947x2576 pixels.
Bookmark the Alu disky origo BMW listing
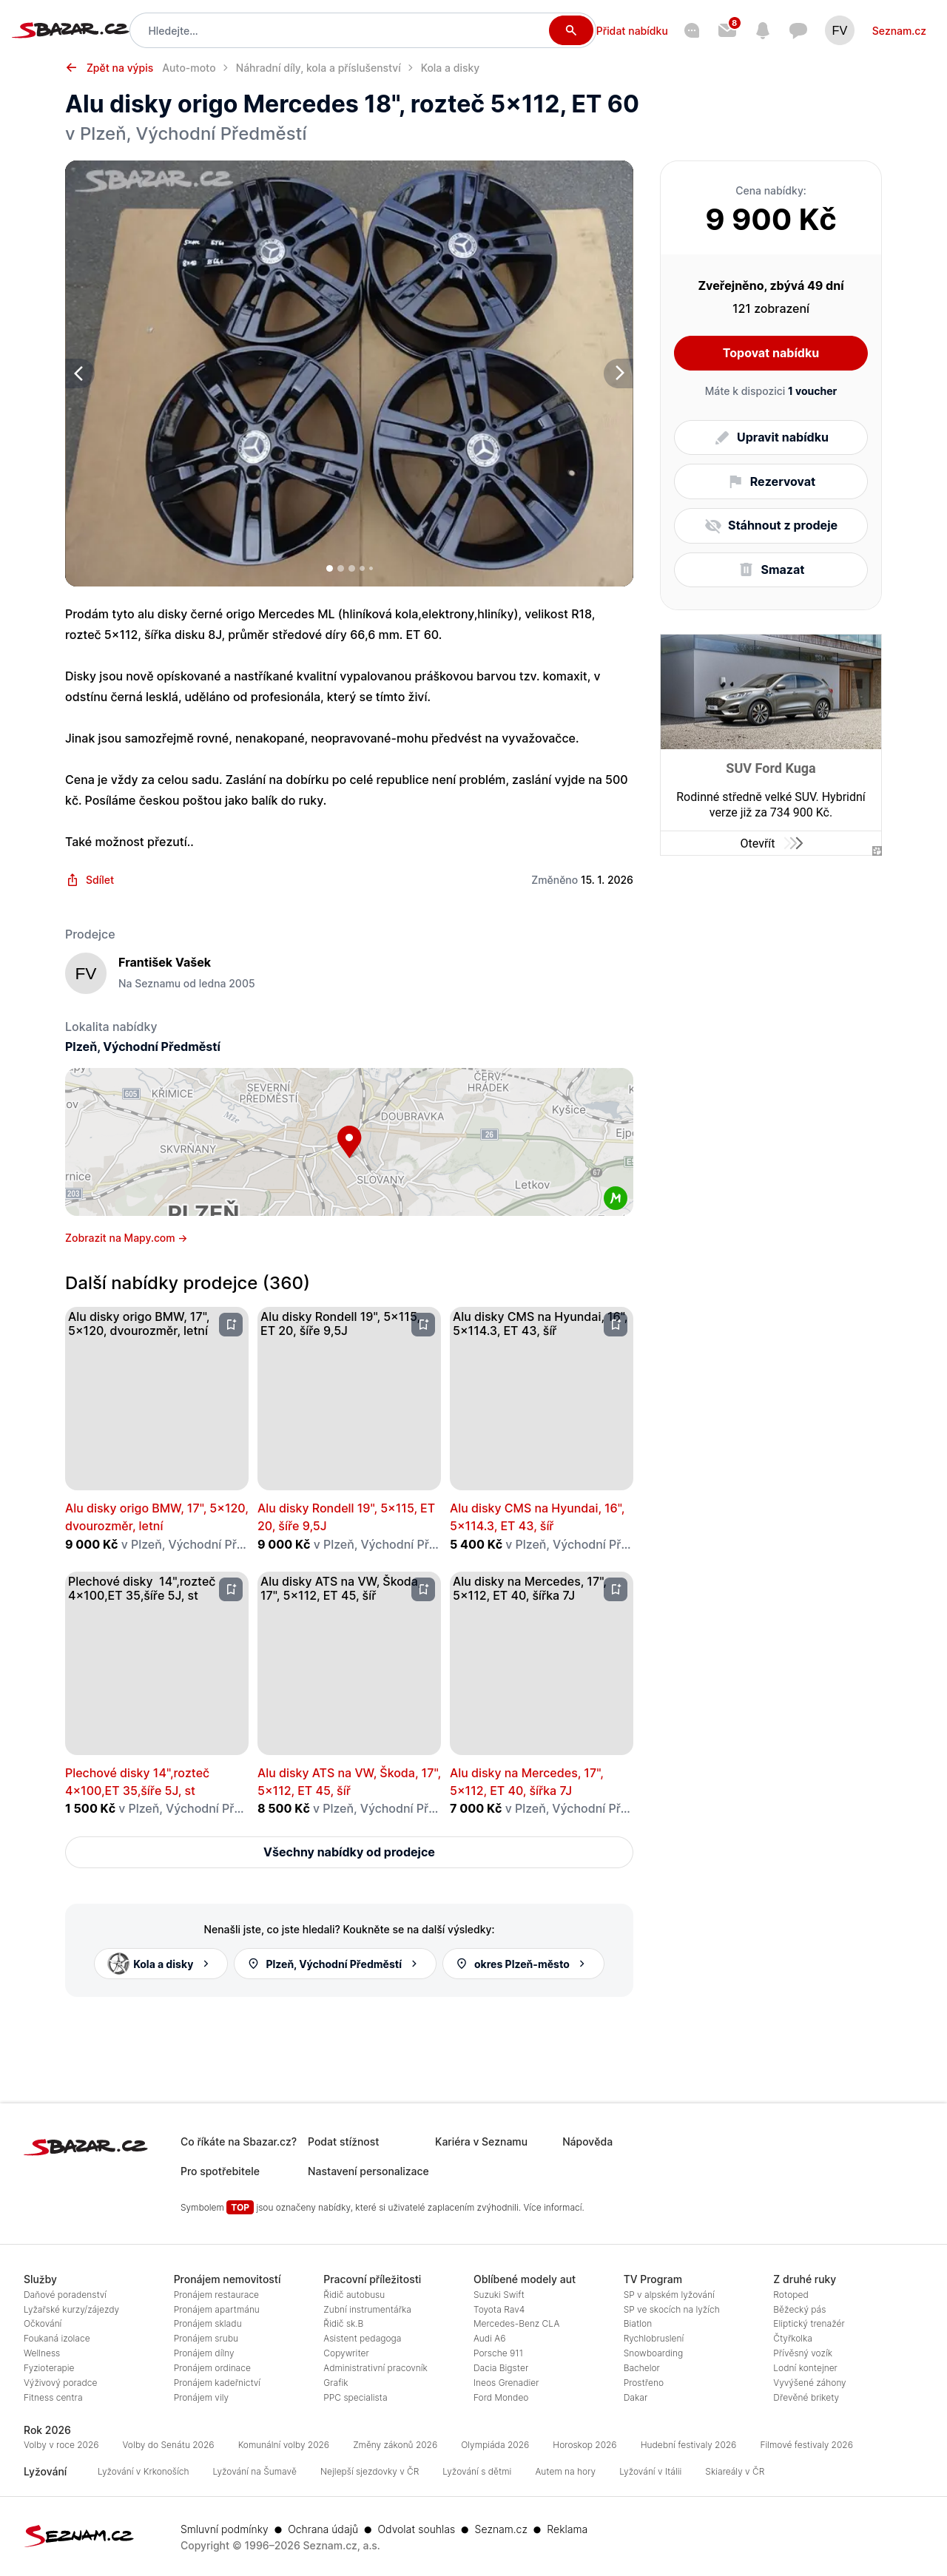point(231,1324)
